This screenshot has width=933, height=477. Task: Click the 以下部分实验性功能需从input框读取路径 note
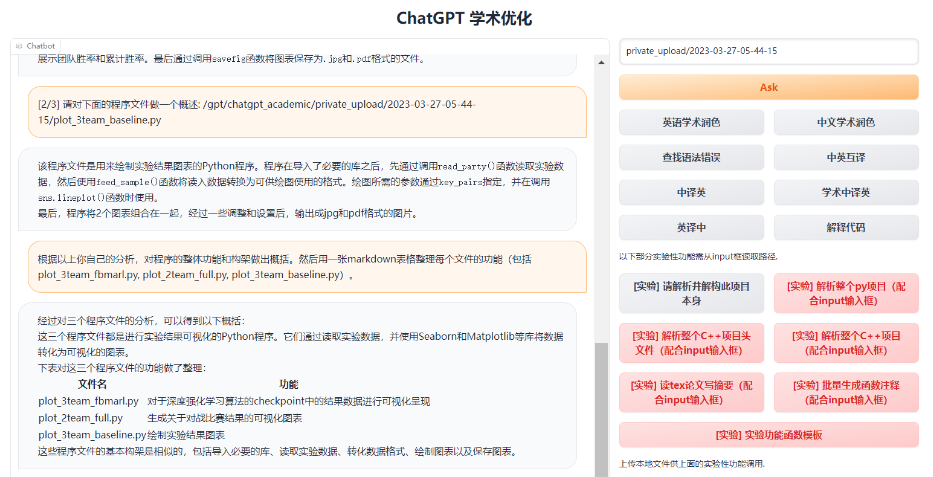tap(699, 256)
